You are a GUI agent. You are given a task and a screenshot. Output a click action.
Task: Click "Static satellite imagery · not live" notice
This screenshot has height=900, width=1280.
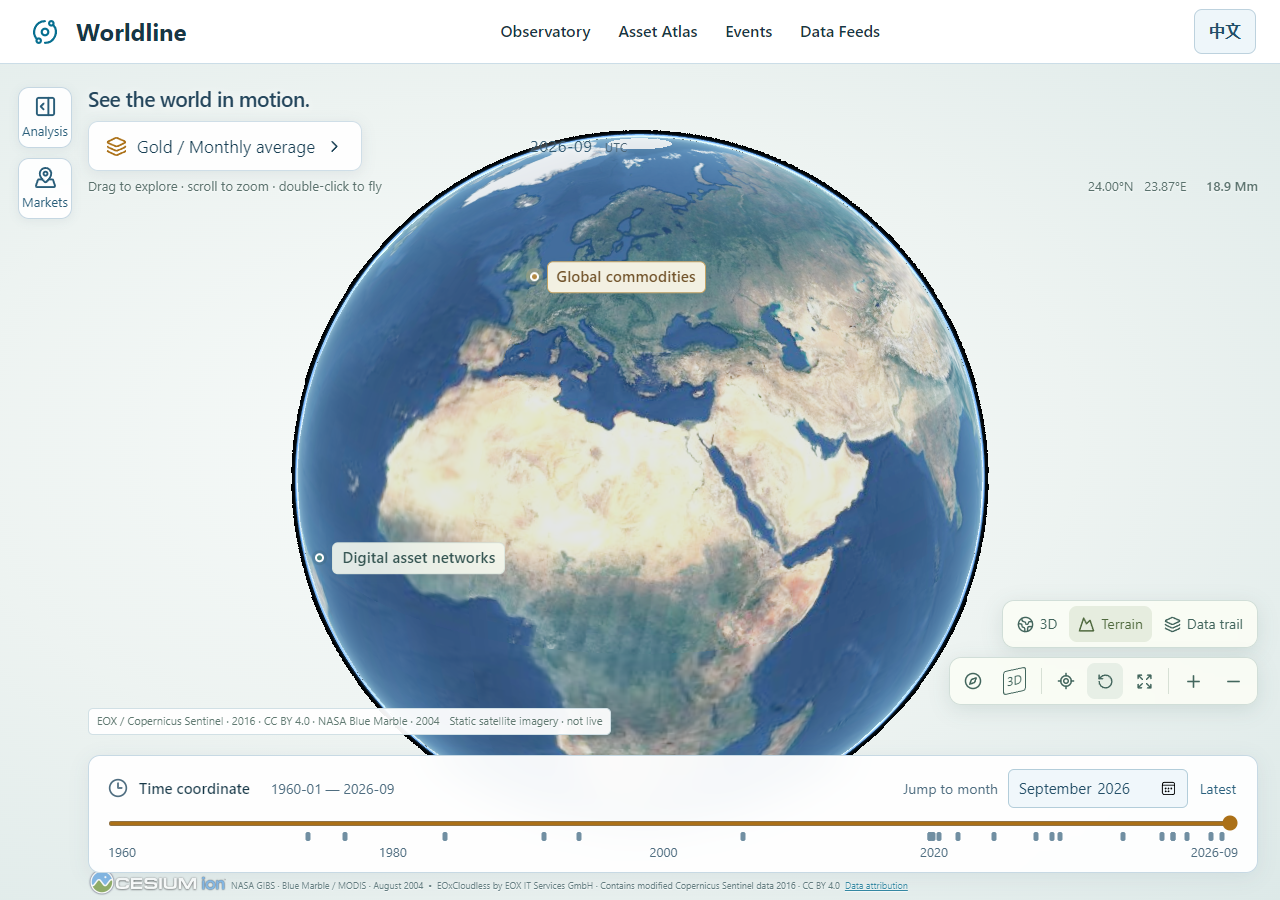point(526,721)
